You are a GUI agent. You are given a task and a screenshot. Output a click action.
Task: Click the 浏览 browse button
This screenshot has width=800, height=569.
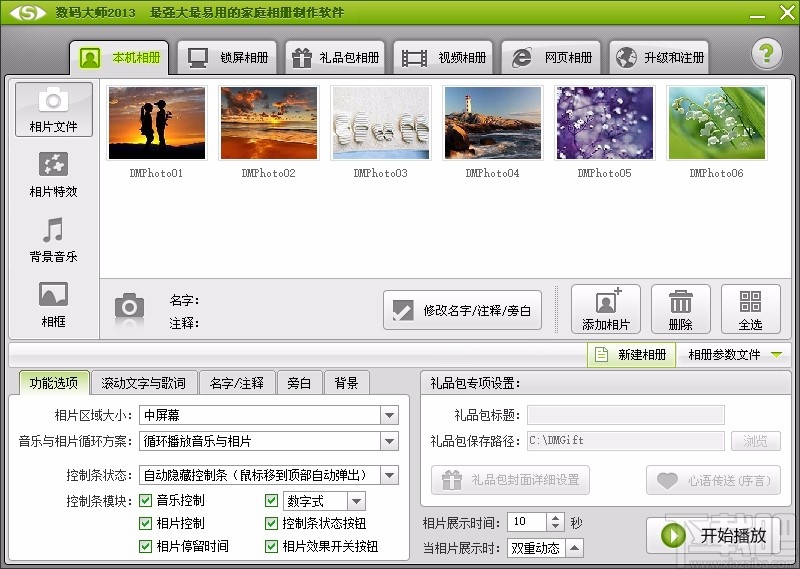(x=756, y=440)
